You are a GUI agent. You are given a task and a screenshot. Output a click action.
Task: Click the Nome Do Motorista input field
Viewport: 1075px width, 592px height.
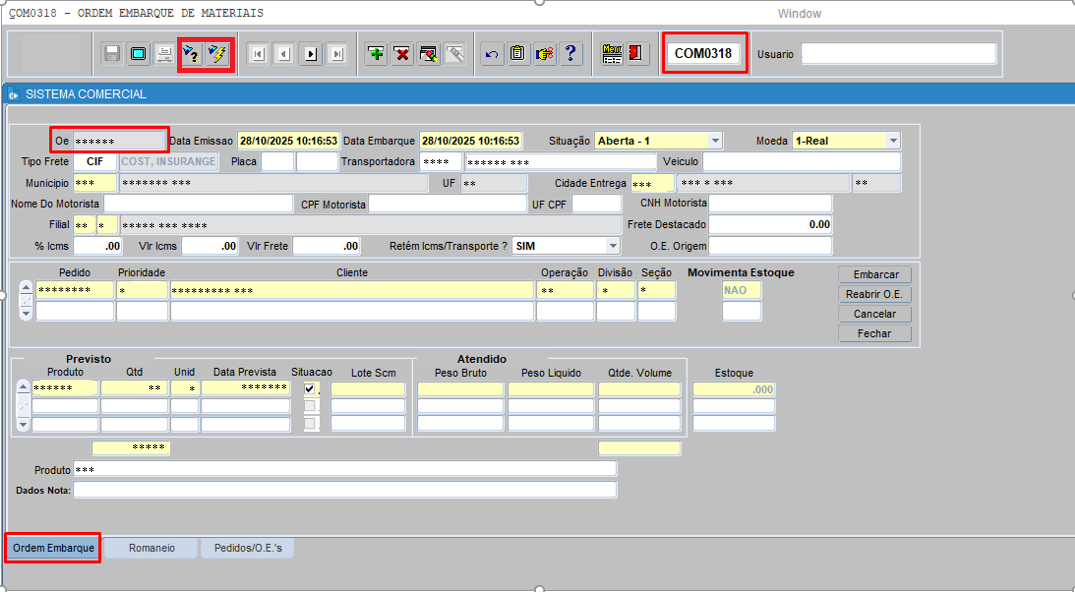(x=199, y=204)
